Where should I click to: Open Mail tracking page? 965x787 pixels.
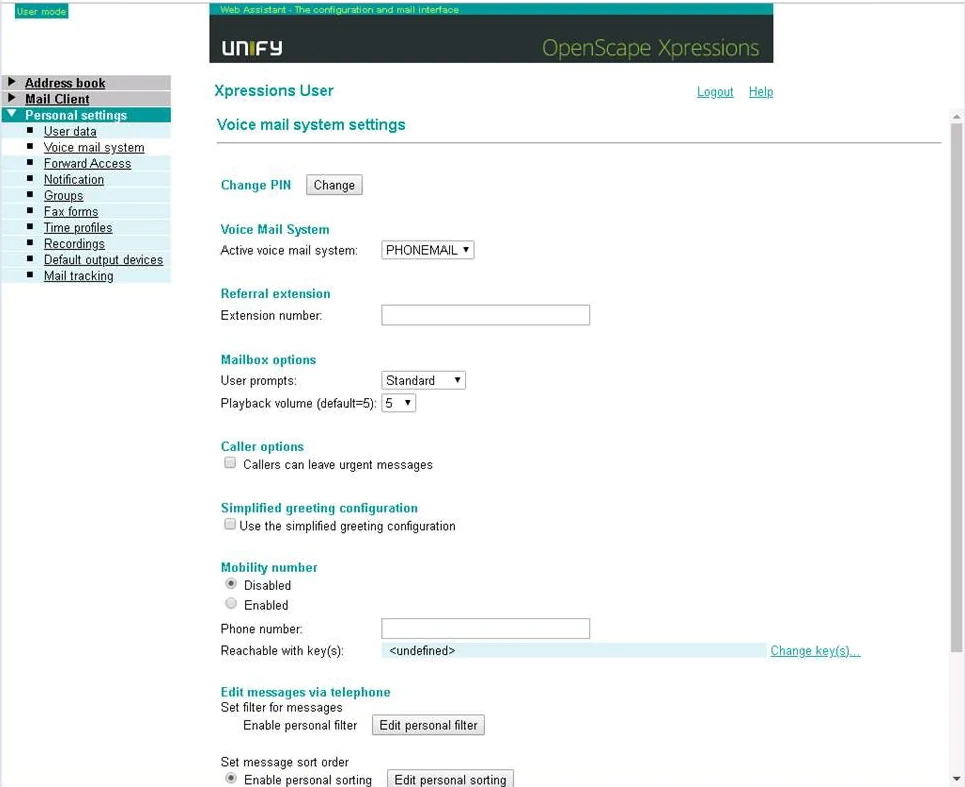coord(78,275)
